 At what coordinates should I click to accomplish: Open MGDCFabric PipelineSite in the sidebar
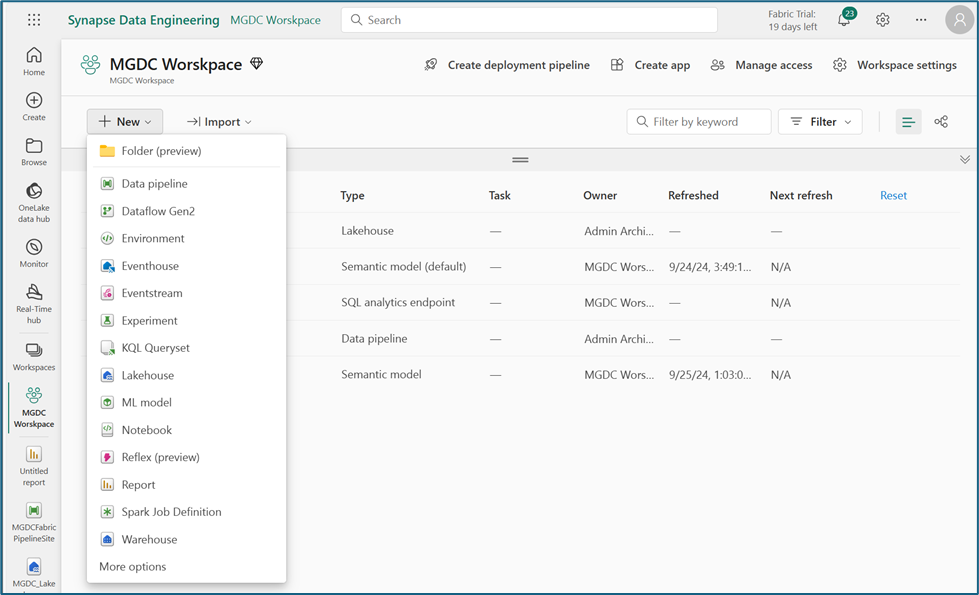tap(34, 523)
